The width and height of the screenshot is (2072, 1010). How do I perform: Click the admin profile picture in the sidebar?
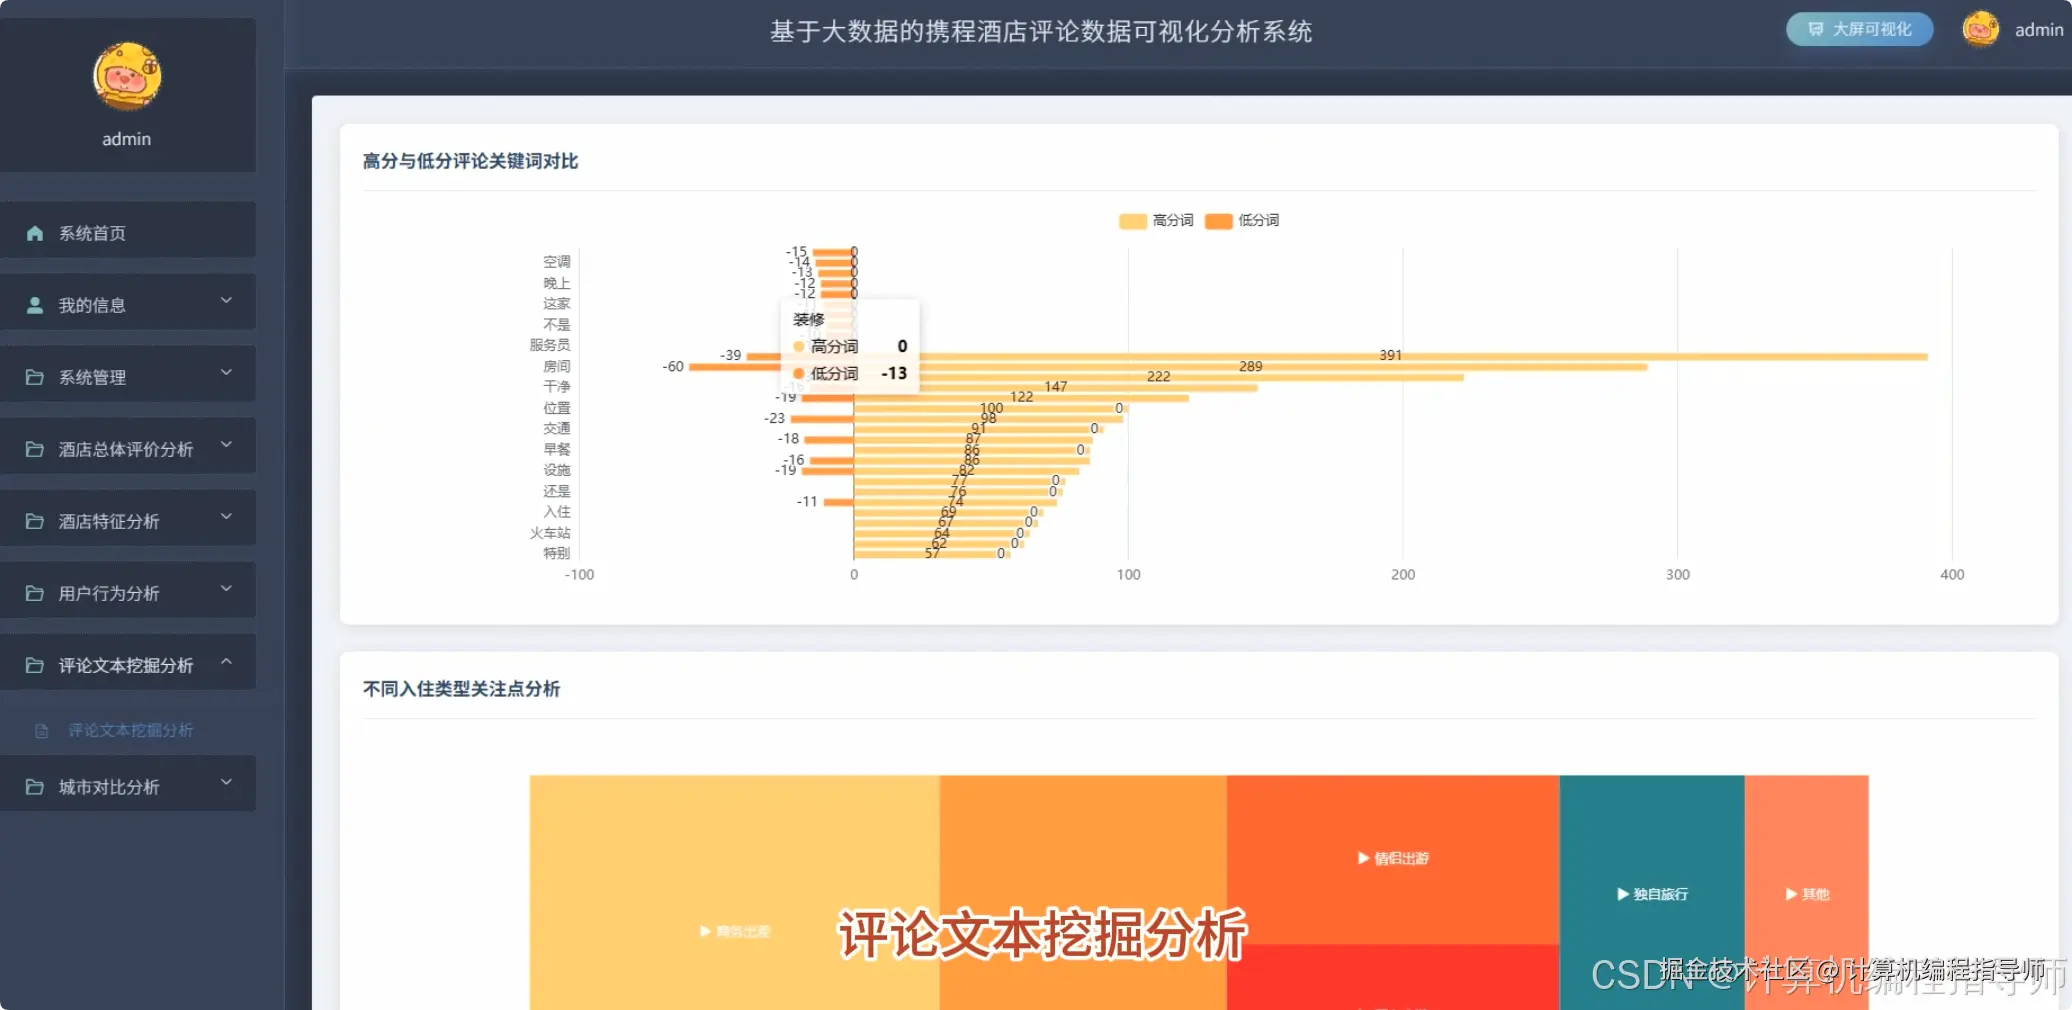coord(127,77)
